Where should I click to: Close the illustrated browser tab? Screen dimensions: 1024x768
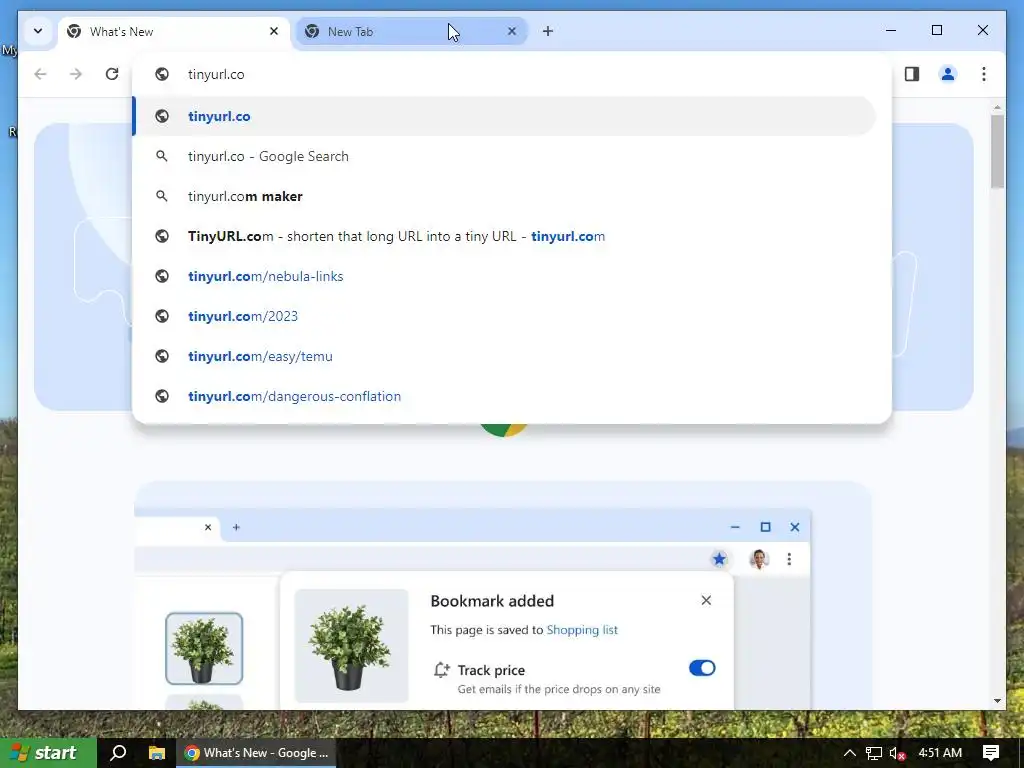pyautogui.click(x=208, y=527)
